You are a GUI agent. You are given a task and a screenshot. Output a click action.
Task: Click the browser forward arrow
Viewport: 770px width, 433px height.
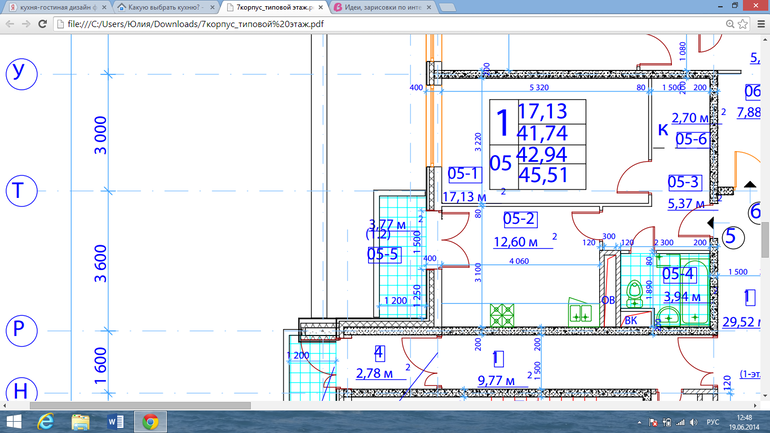click(x=29, y=24)
